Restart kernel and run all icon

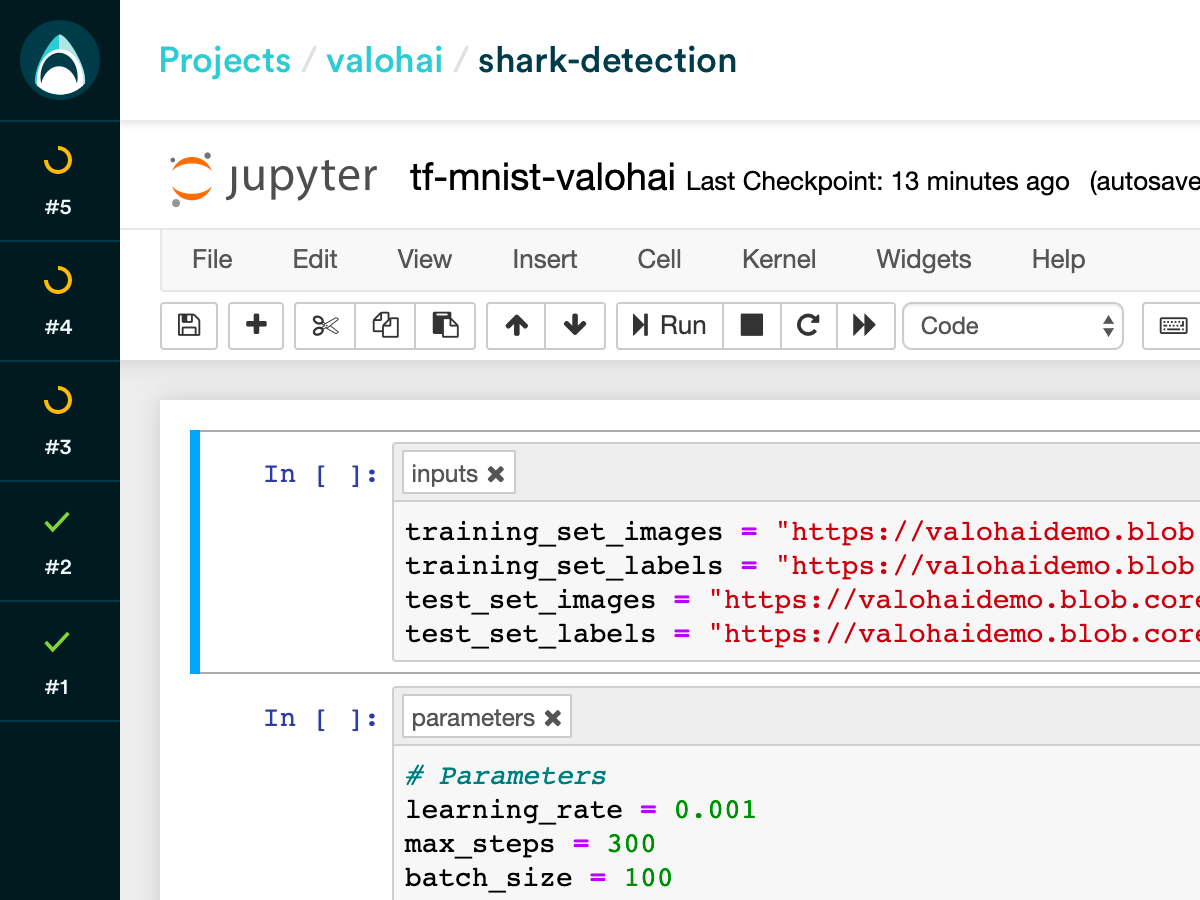pyautogui.click(x=865, y=325)
